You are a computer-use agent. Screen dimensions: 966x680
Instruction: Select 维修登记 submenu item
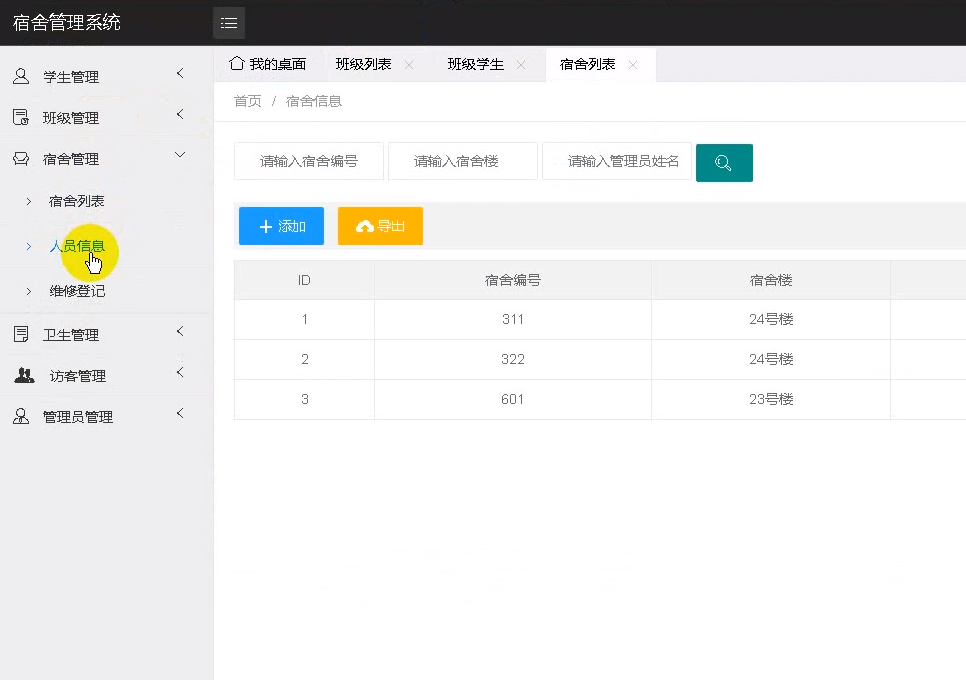coord(76,291)
